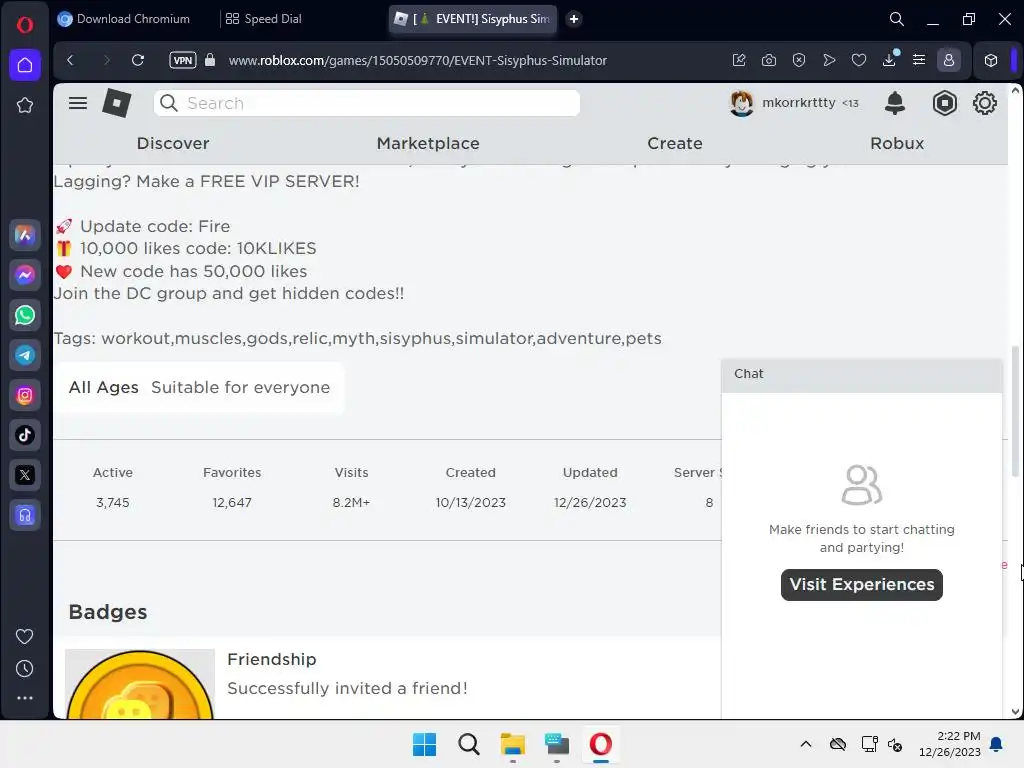1024x768 pixels.
Task: Open the Friendship badge thumbnail
Action: (140, 684)
